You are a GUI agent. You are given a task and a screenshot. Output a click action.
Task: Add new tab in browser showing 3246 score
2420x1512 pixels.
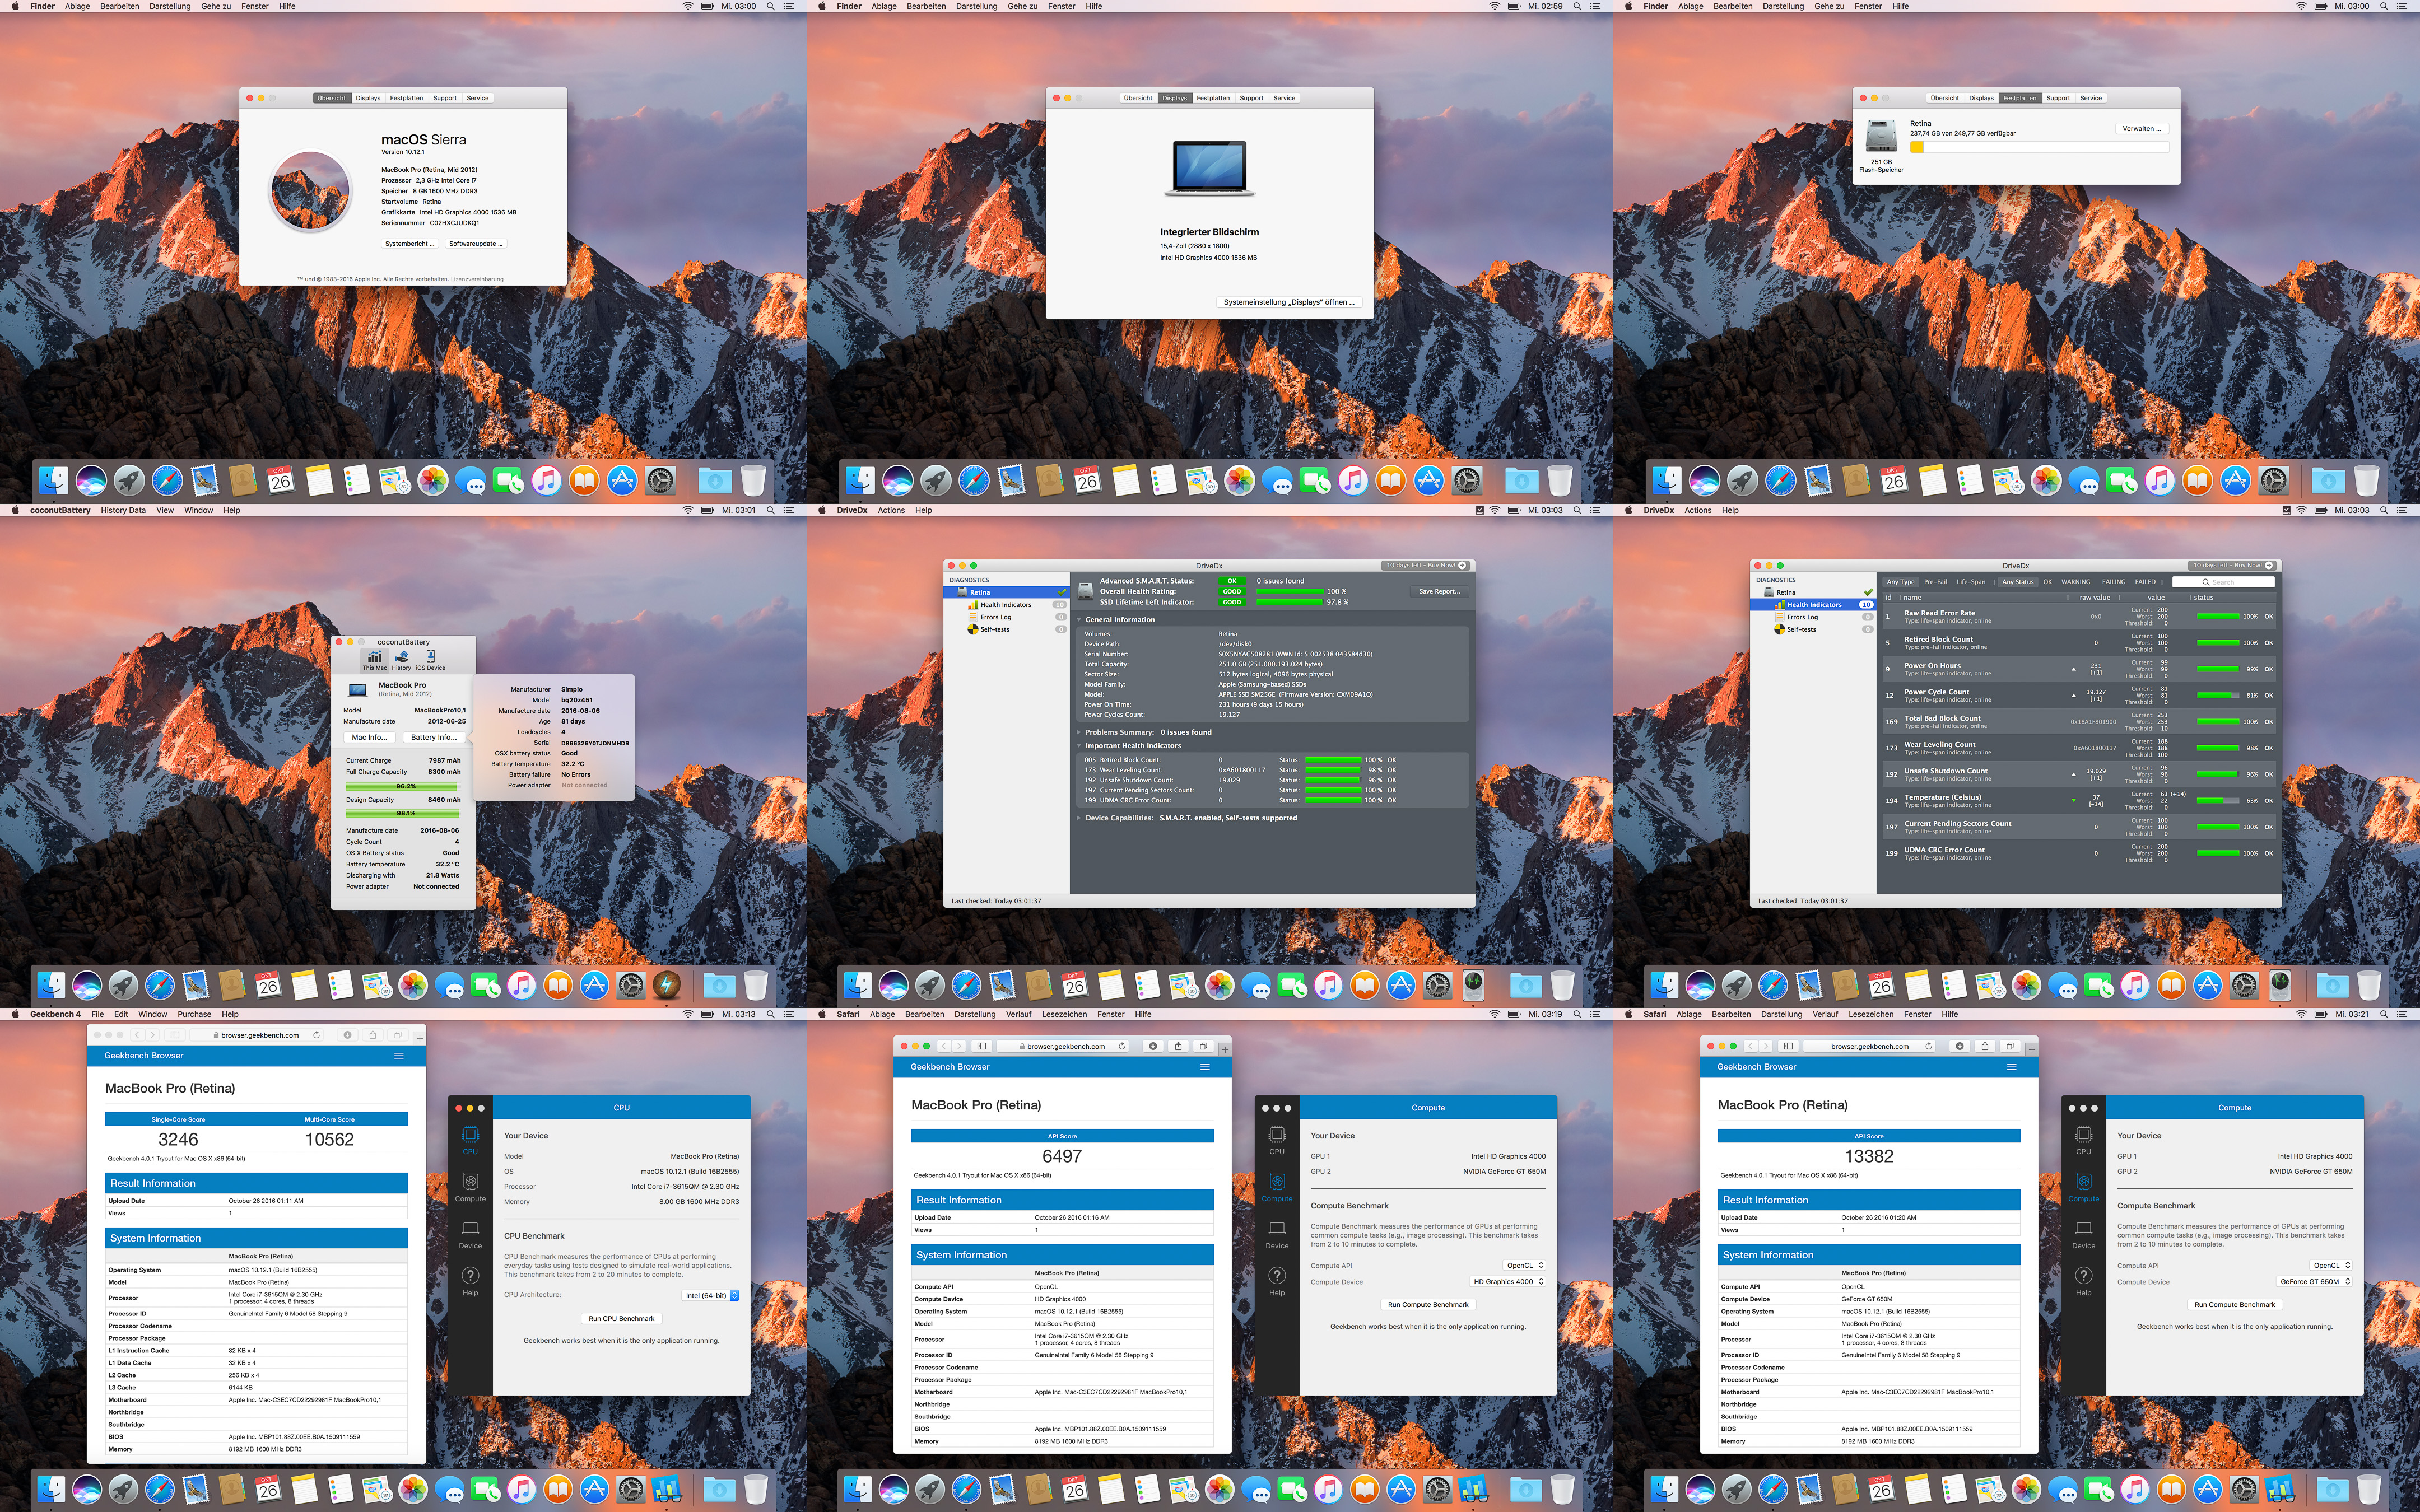(420, 1038)
